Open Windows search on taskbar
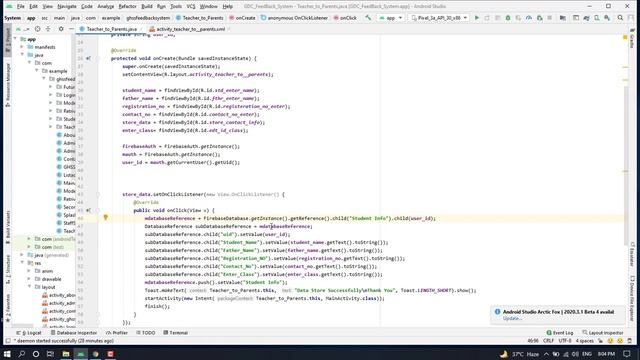This screenshot has height=360, width=640. [x=22, y=354]
